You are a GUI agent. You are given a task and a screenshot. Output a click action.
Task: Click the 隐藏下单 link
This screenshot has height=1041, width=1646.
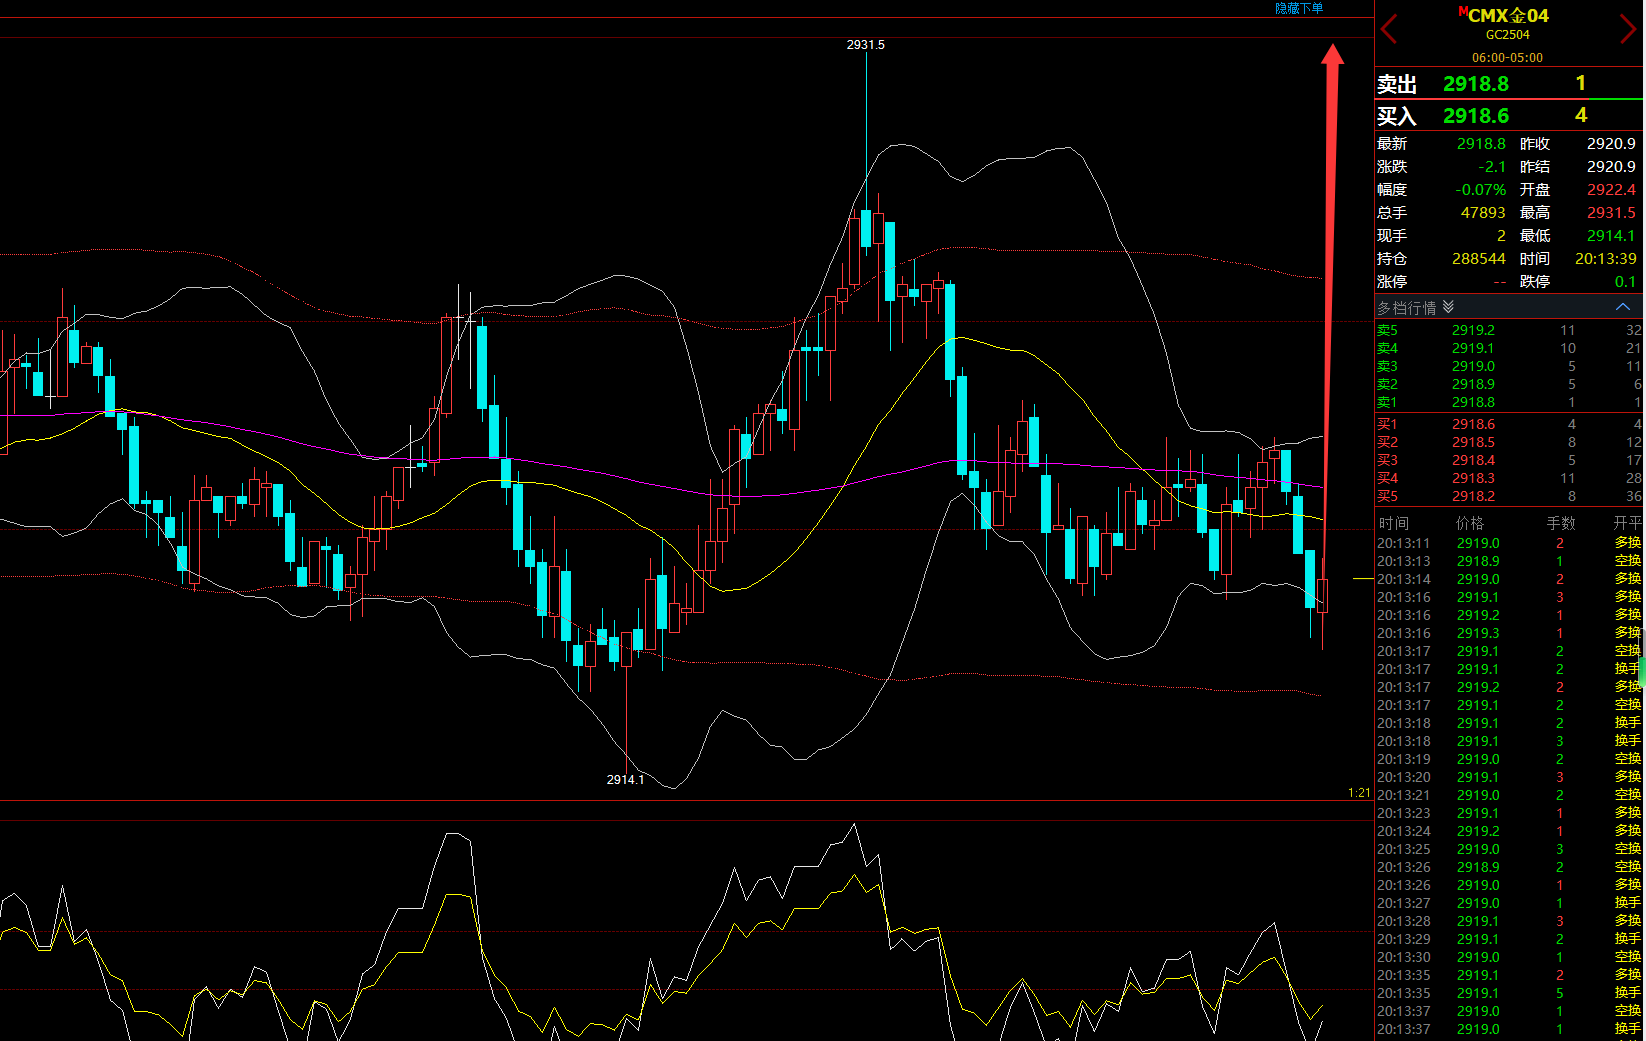tap(1298, 8)
